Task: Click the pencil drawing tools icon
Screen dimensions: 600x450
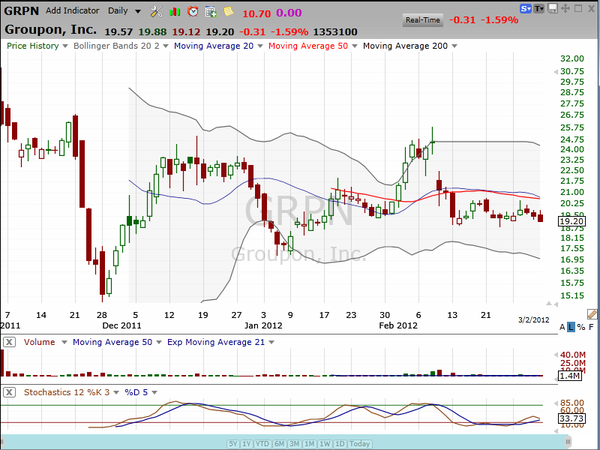Action: click(x=592, y=315)
